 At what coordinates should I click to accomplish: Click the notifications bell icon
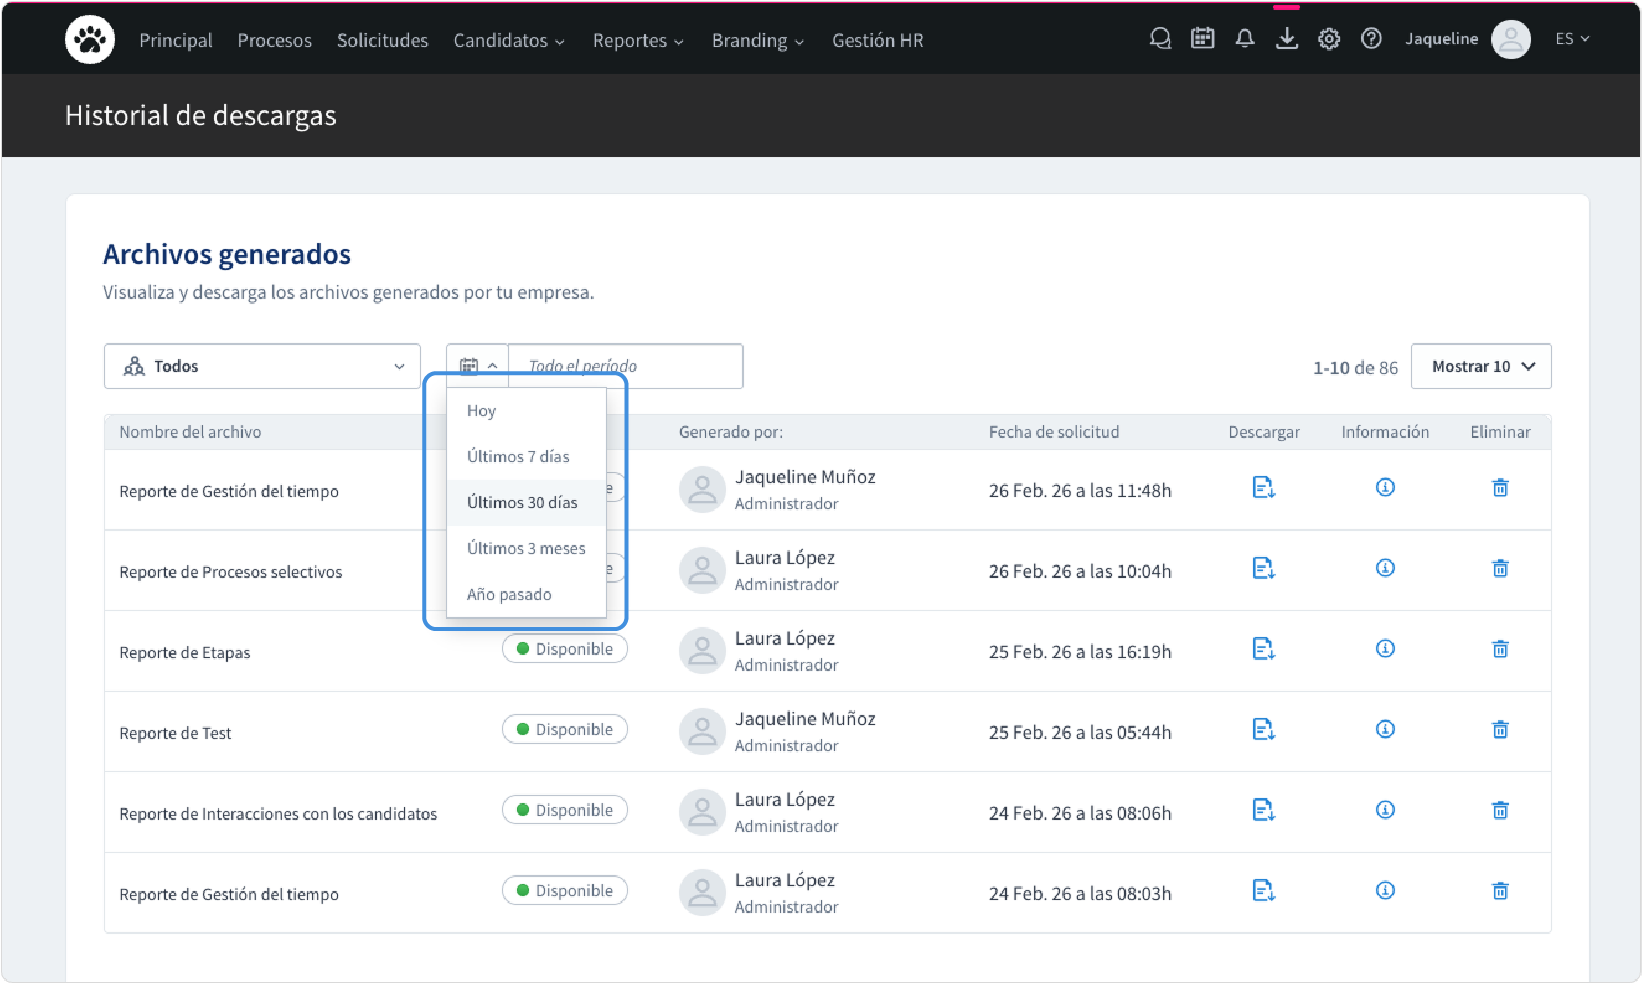coord(1244,39)
